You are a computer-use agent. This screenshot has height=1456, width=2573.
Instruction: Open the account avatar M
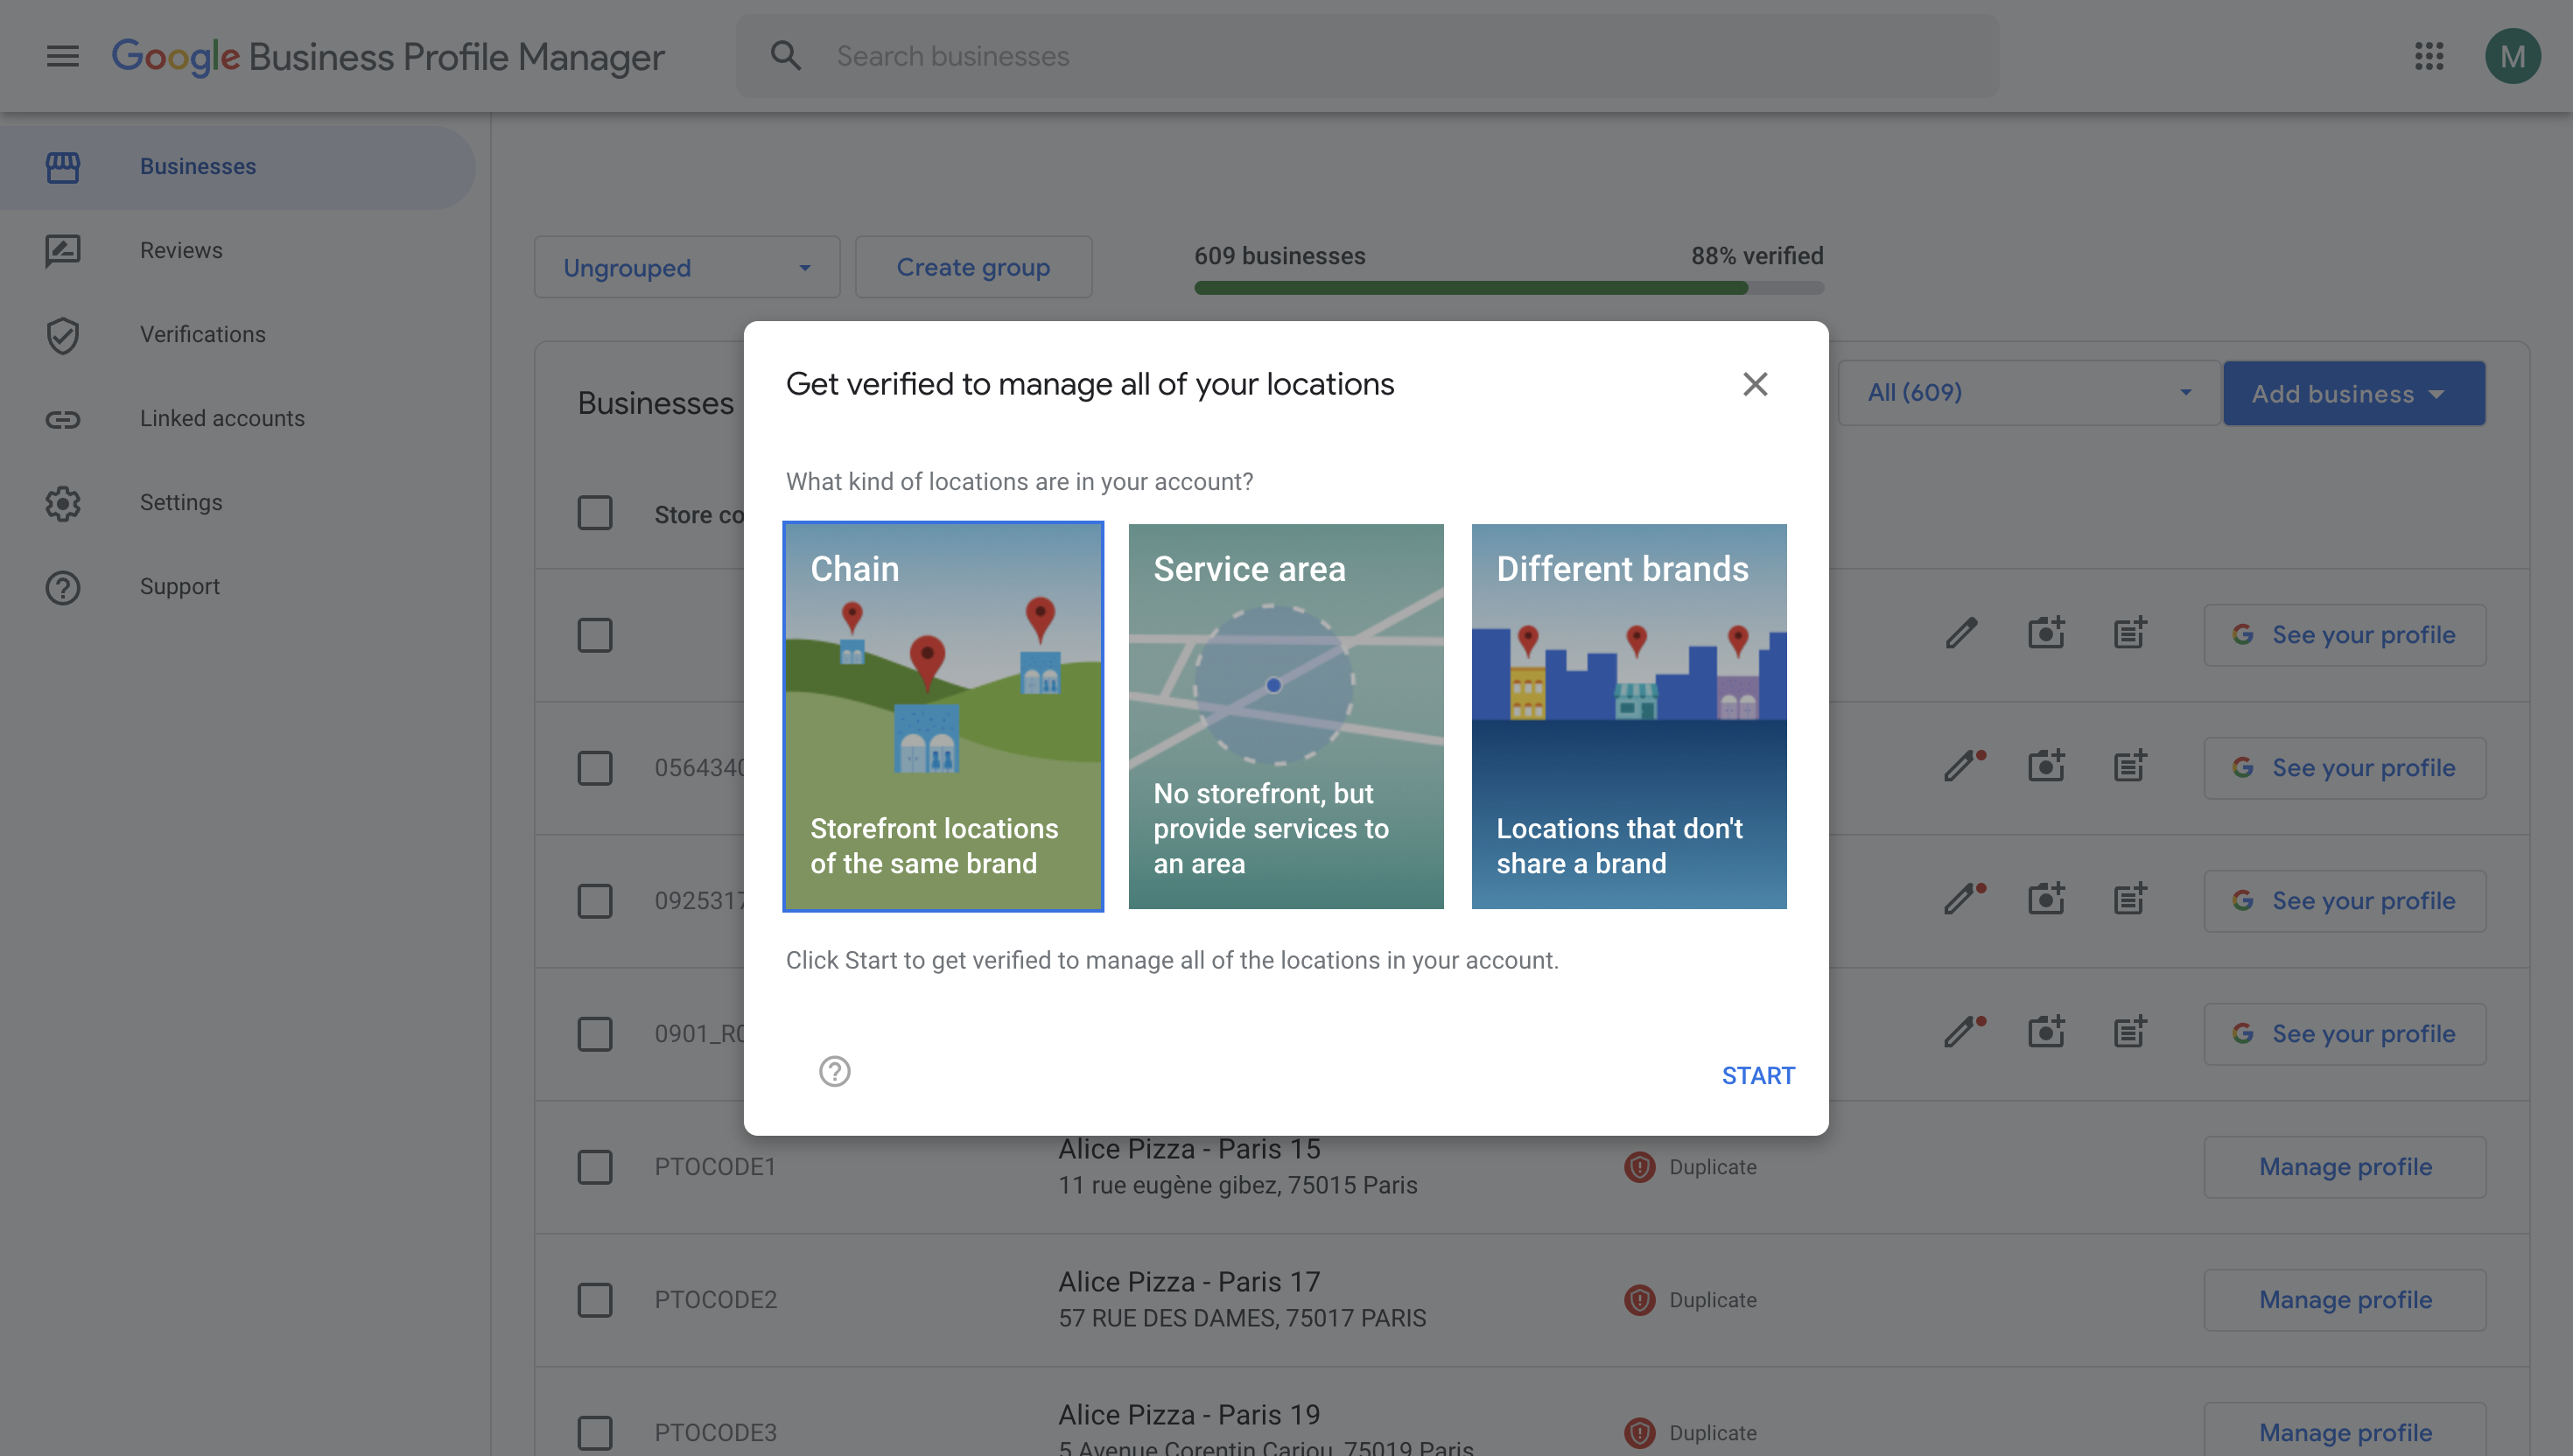coord(2513,56)
